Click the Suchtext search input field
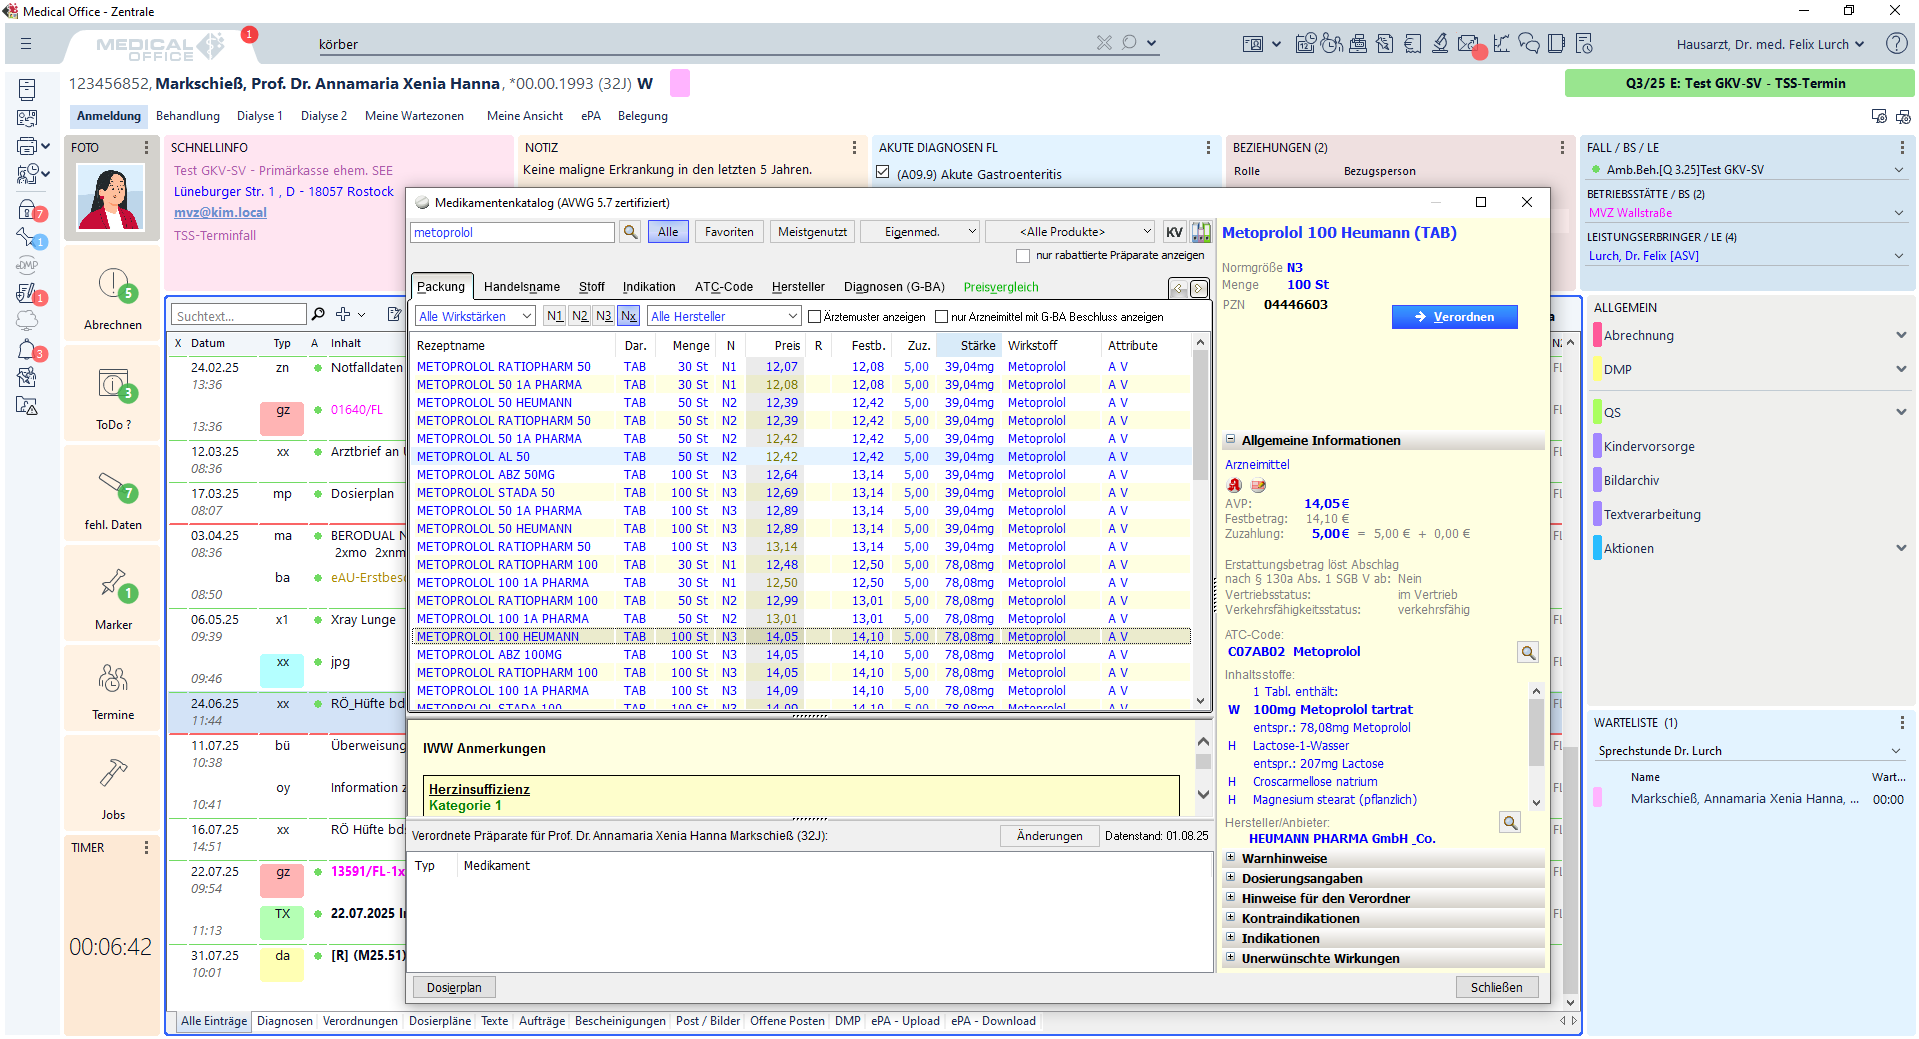1919x1039 pixels. (x=238, y=316)
